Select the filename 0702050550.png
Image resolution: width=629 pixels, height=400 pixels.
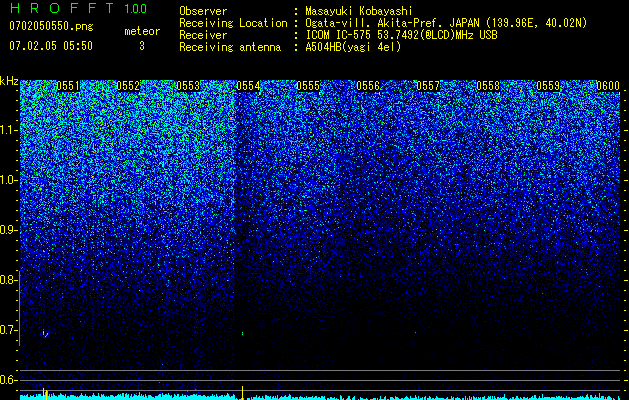tap(51, 26)
